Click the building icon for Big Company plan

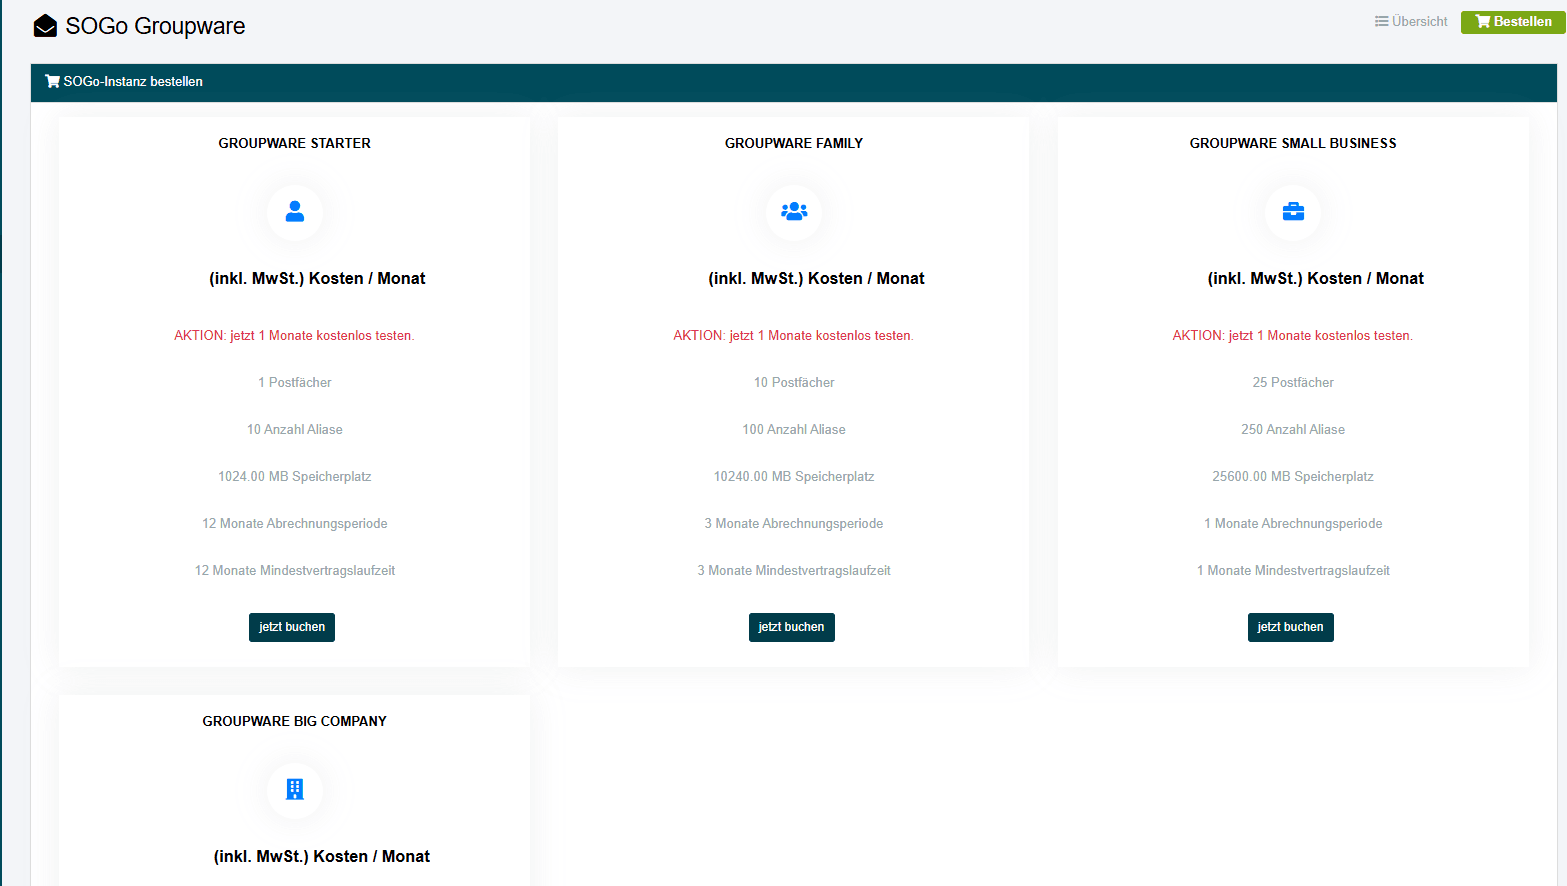pyautogui.click(x=294, y=789)
